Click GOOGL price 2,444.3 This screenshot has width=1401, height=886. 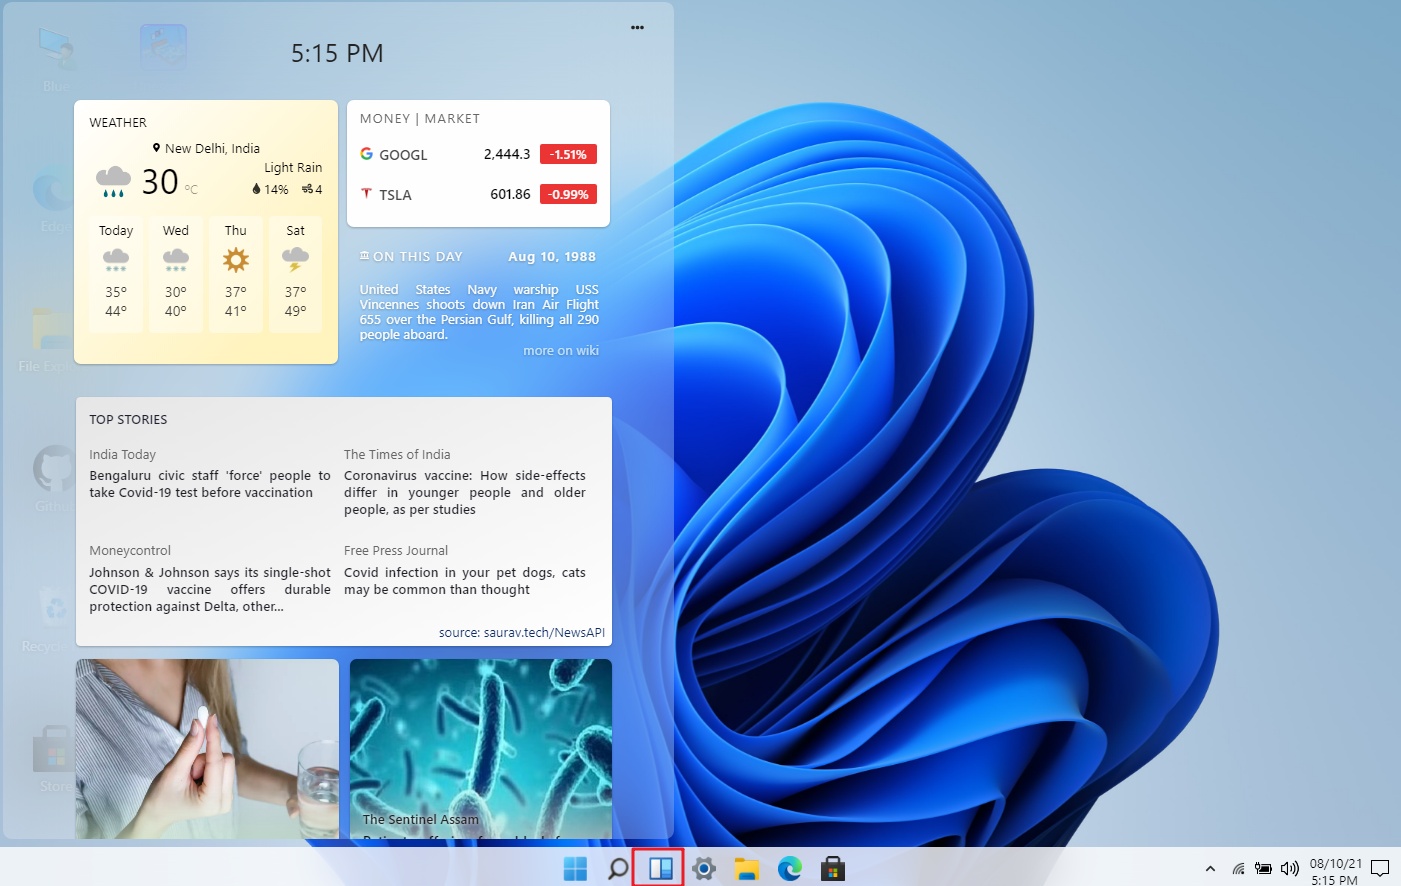point(507,154)
